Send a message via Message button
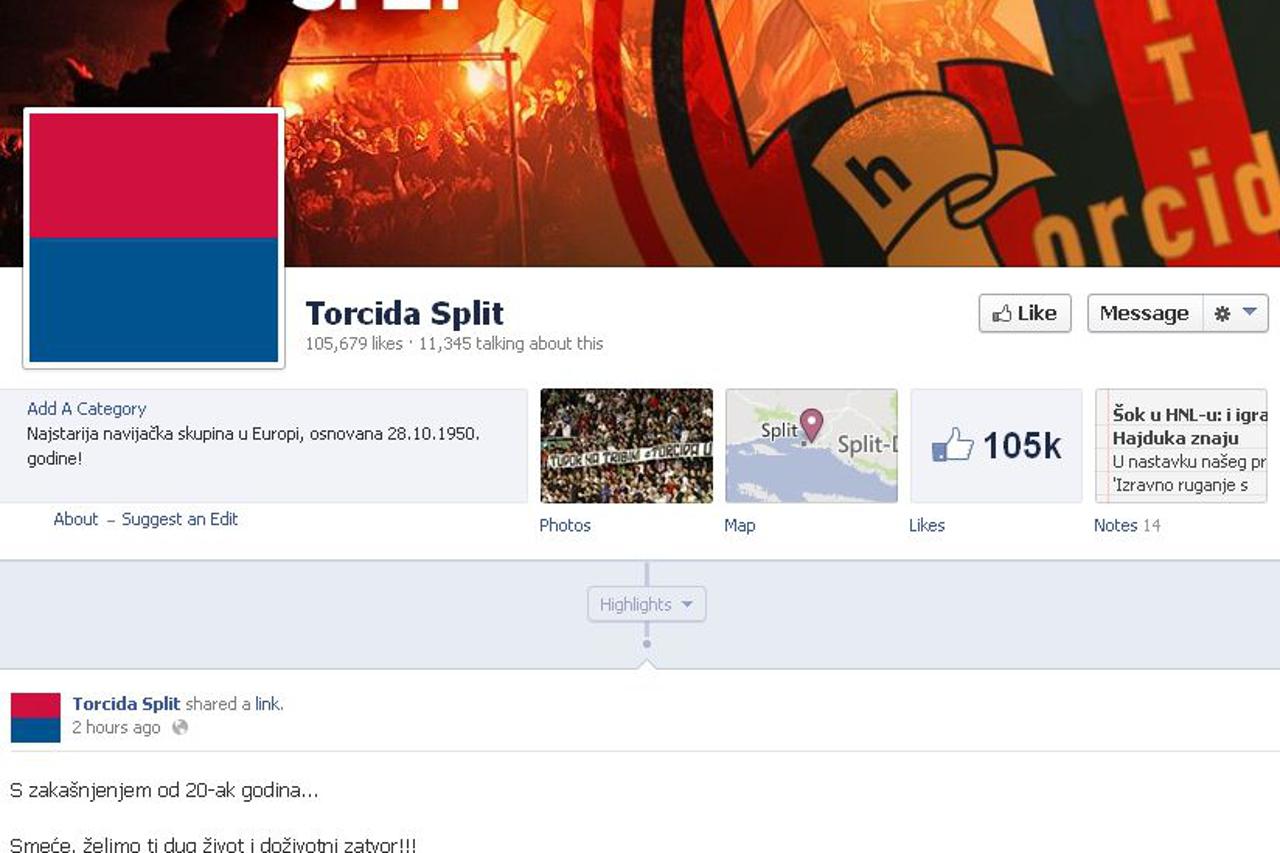This screenshot has width=1280, height=853. point(1144,314)
